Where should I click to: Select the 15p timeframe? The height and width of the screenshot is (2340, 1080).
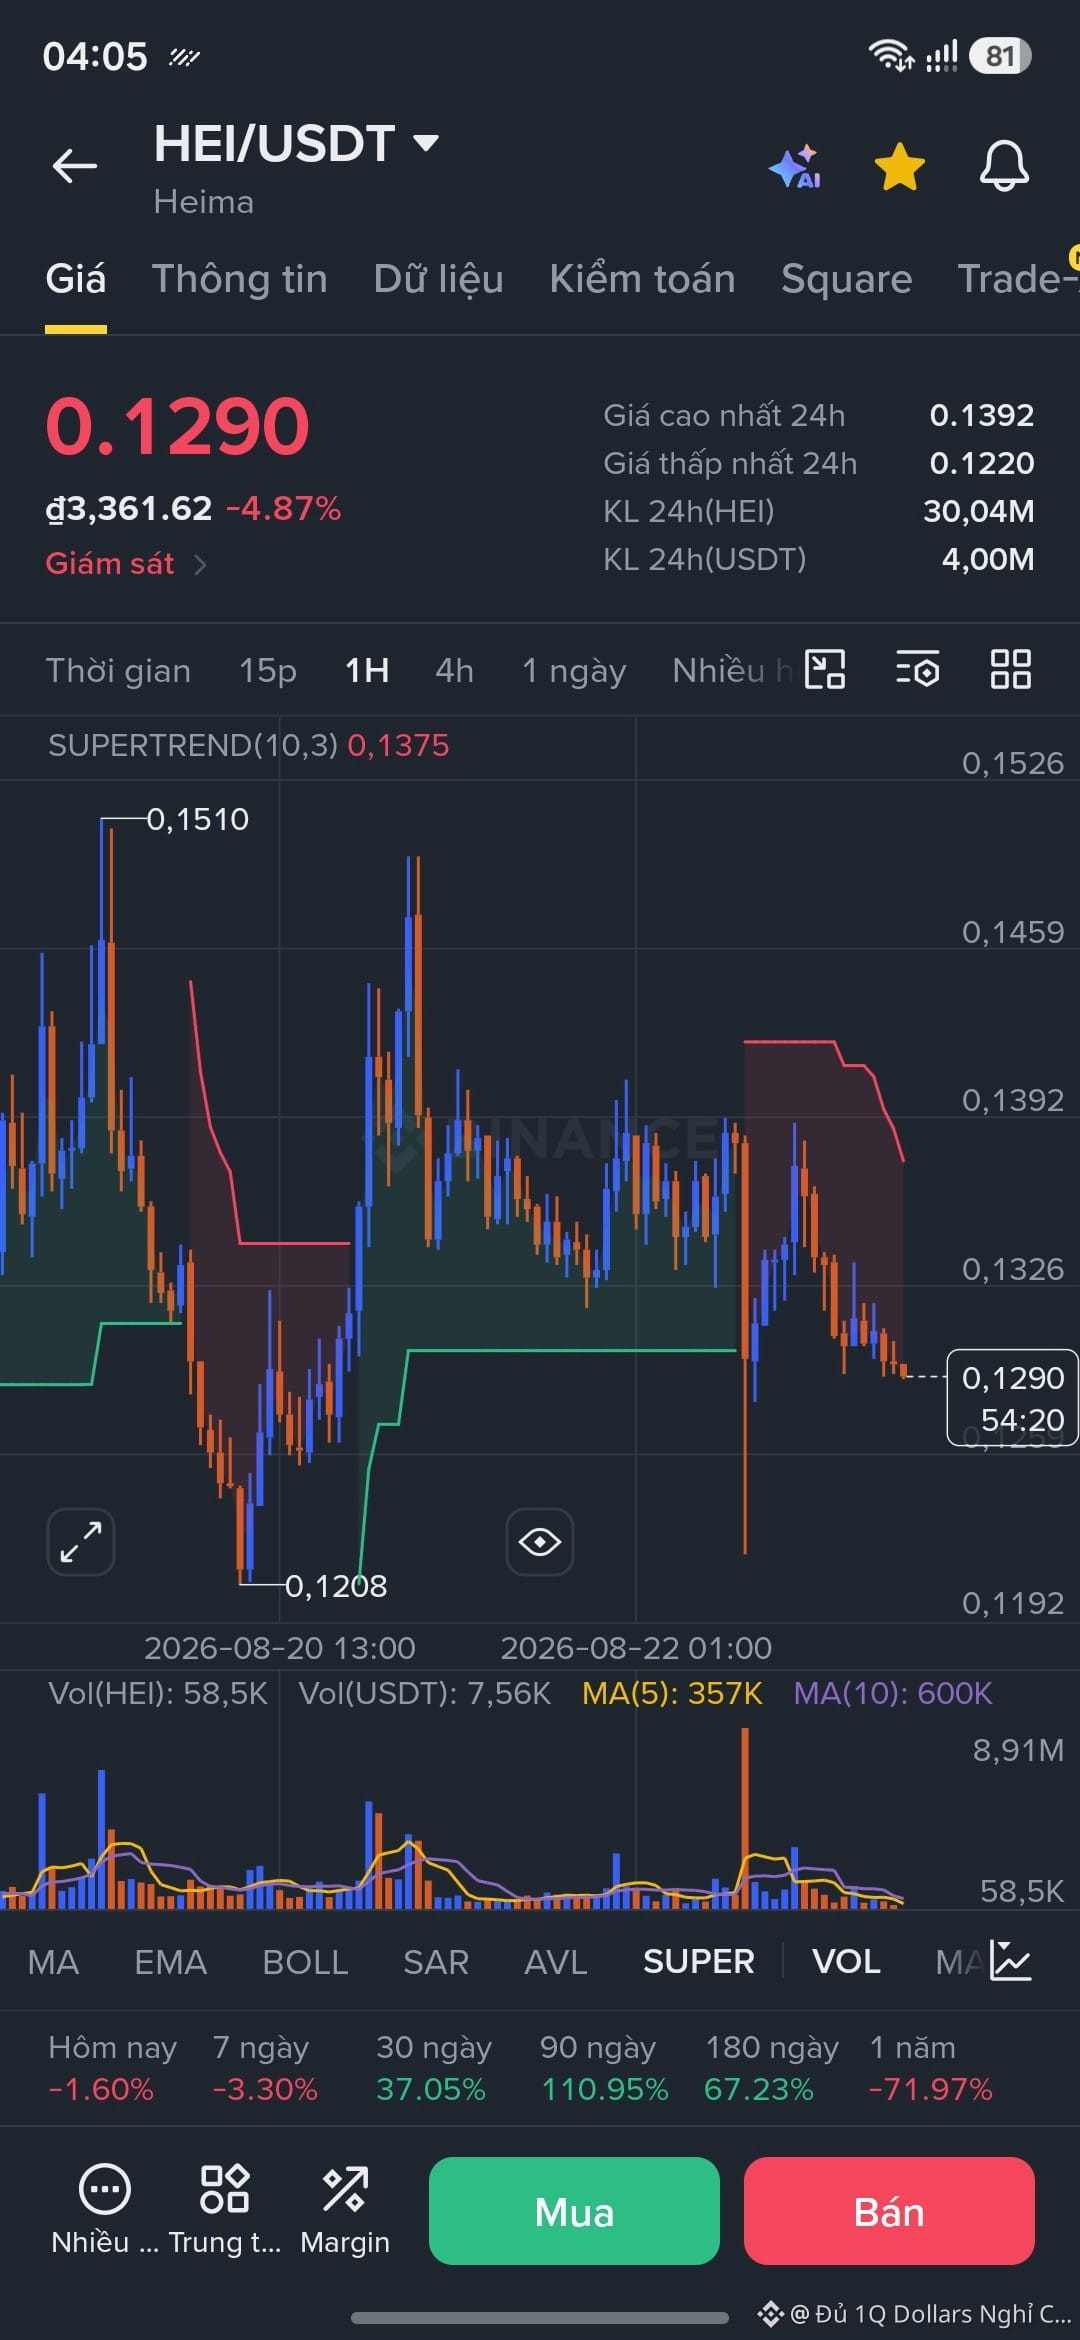point(267,671)
